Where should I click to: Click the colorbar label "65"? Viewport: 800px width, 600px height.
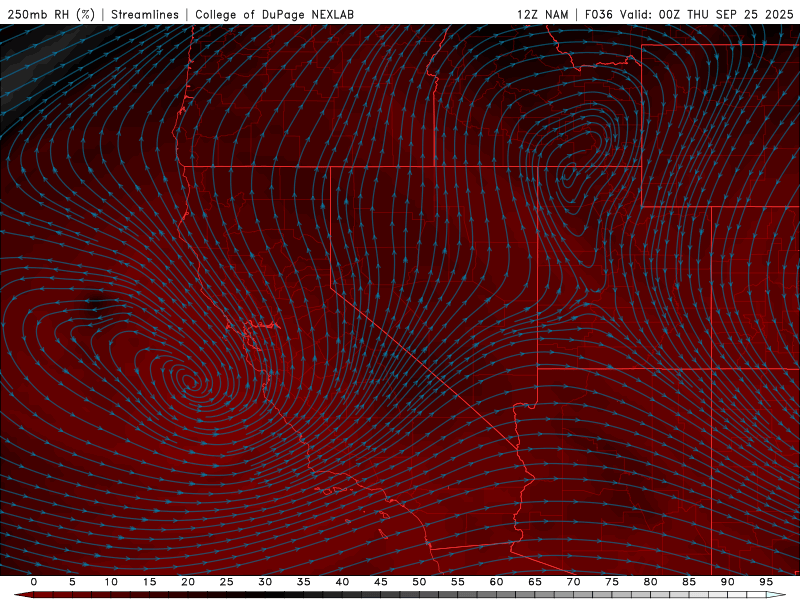[x=535, y=582]
